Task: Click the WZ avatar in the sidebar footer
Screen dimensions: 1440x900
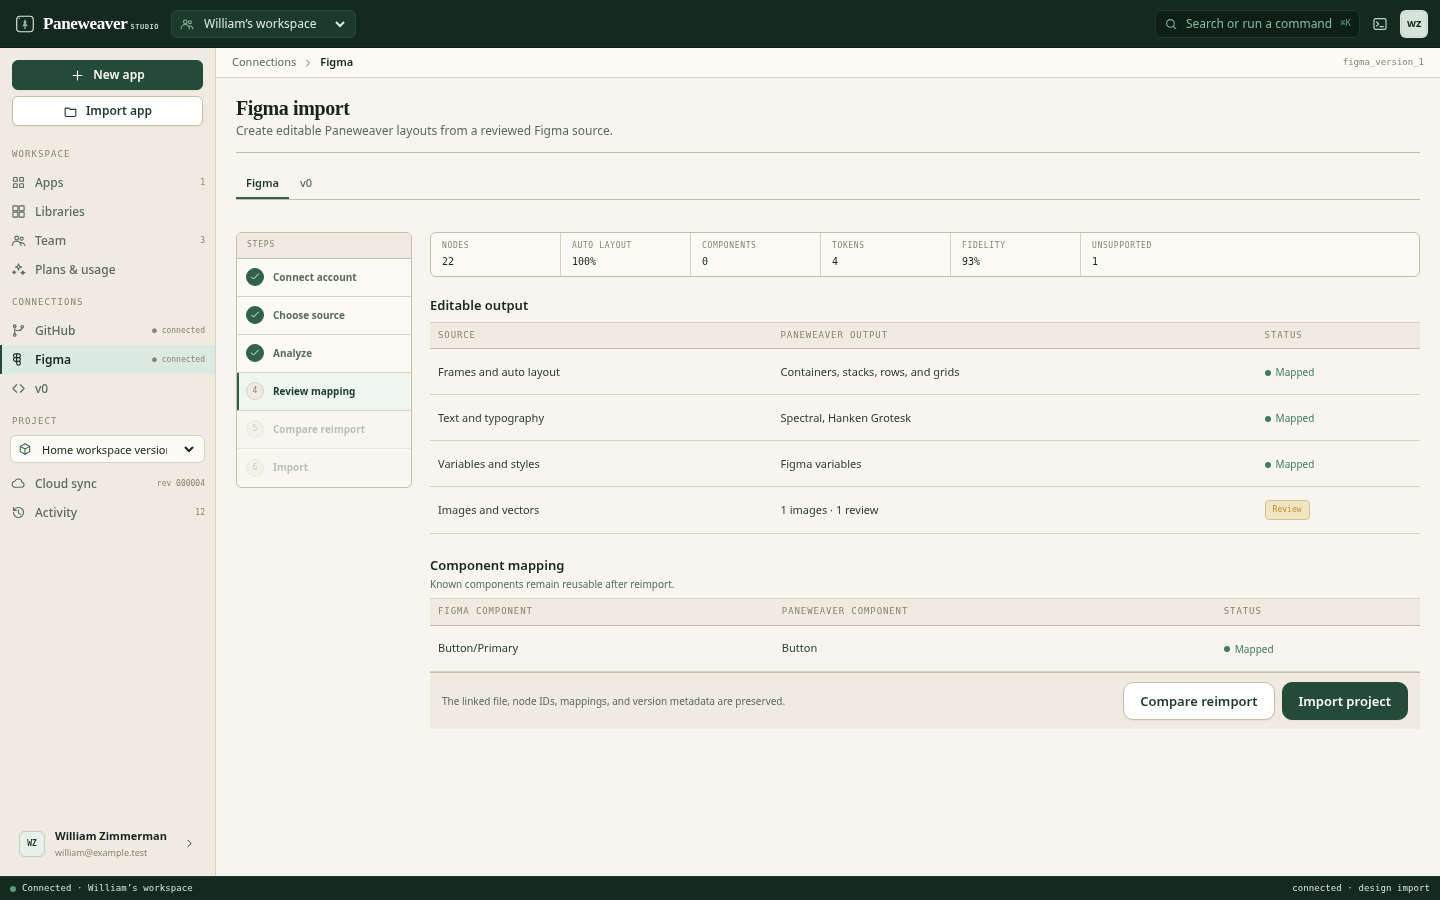Action: tap(32, 844)
